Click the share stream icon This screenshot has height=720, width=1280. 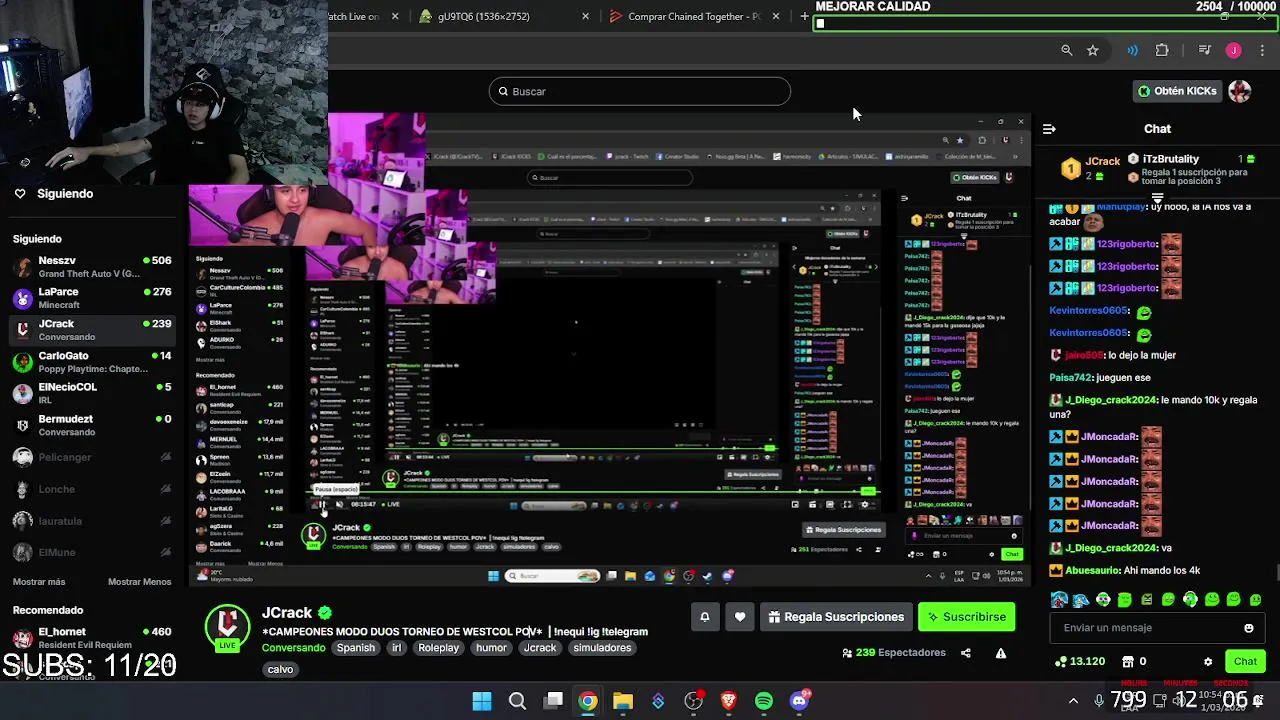pos(966,653)
